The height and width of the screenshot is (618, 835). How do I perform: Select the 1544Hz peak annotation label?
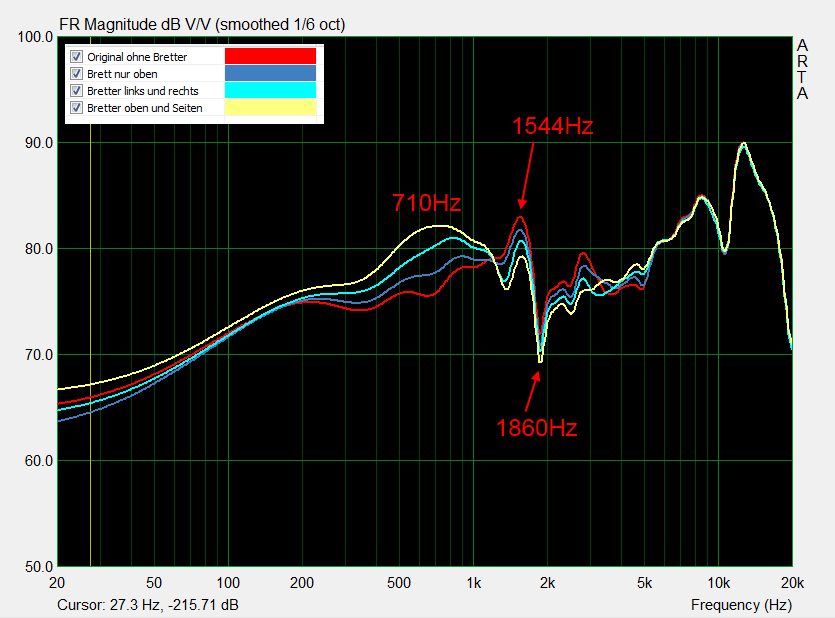tap(553, 127)
